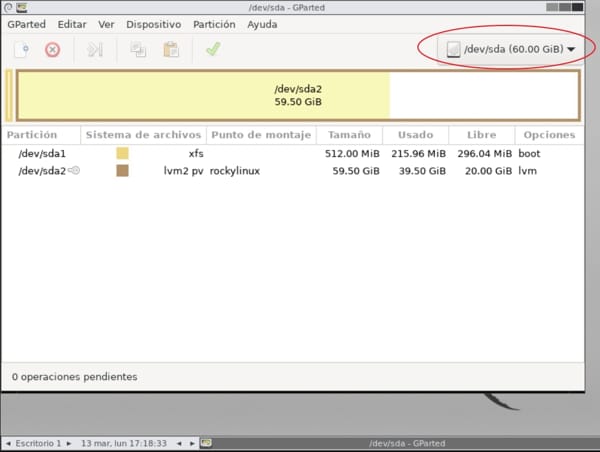Click the 59.50 GiB size cell in table

pos(356,171)
